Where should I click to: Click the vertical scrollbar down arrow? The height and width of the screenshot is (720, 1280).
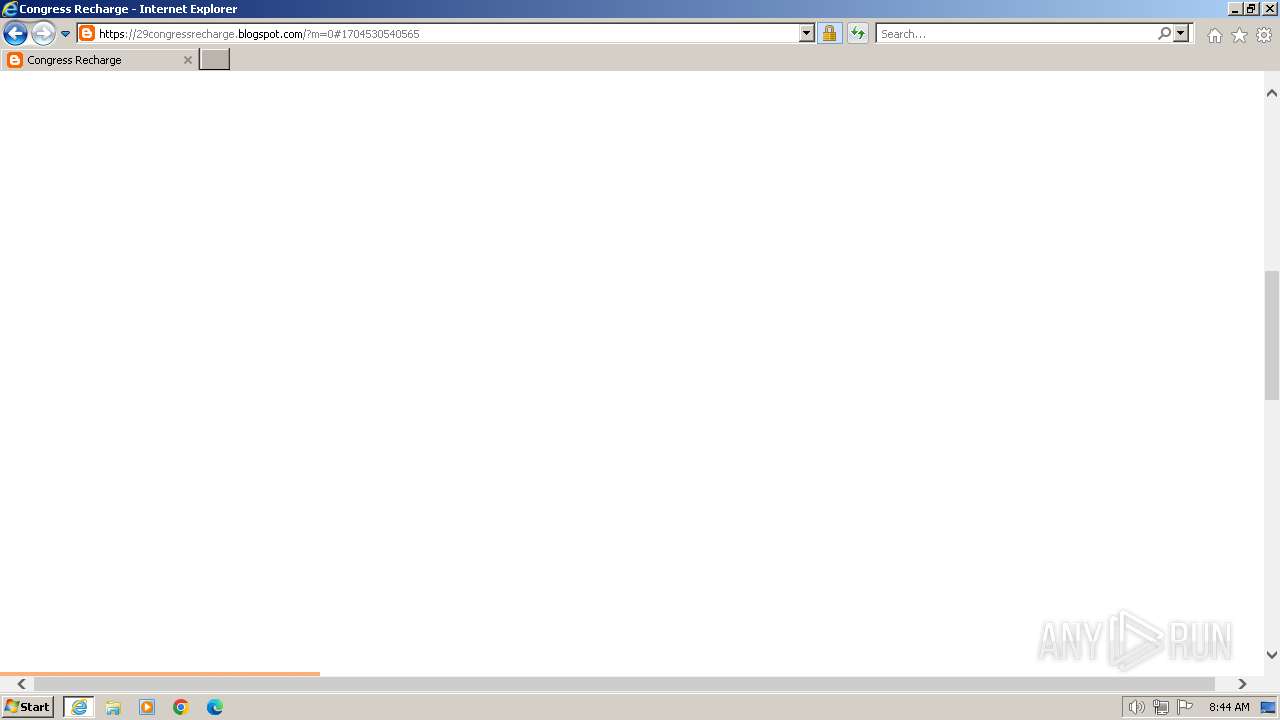(1272, 655)
